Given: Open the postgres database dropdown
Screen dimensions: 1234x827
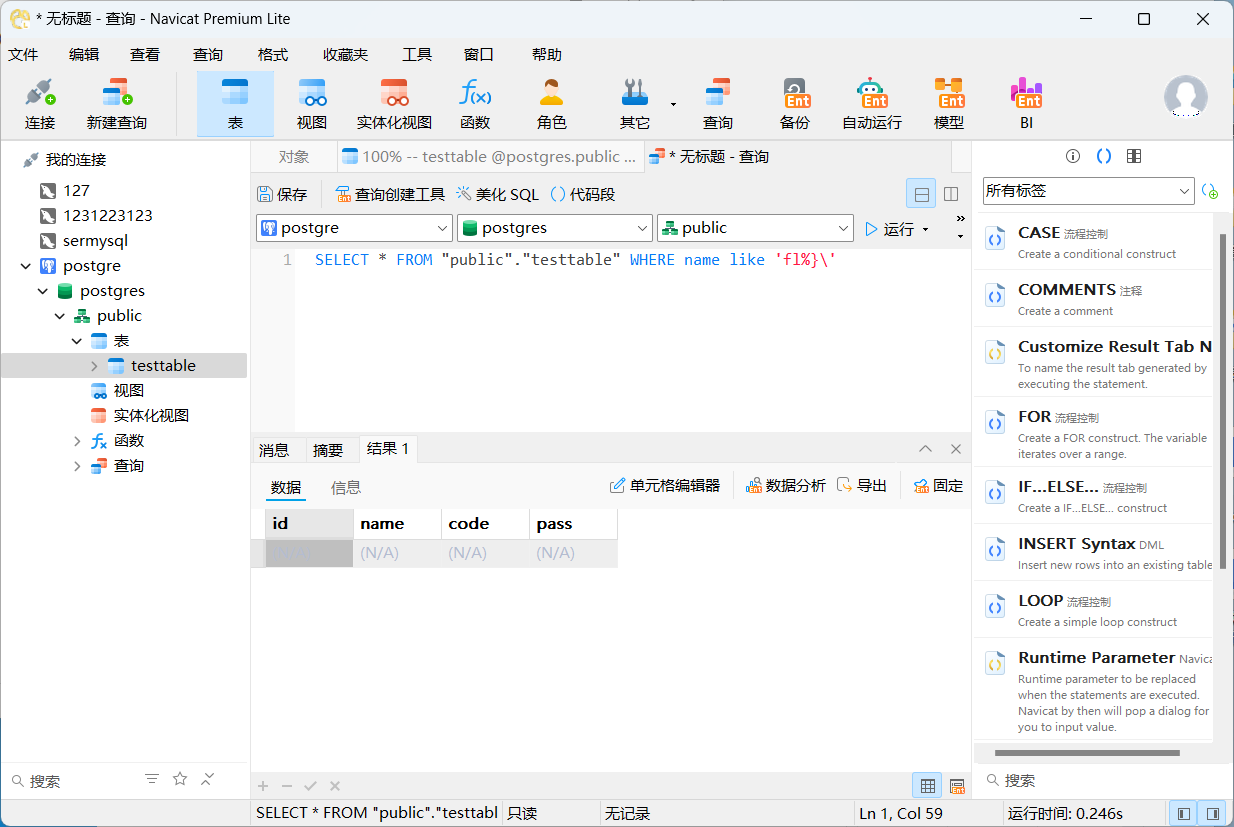Looking at the screenshot, I should tap(554, 228).
